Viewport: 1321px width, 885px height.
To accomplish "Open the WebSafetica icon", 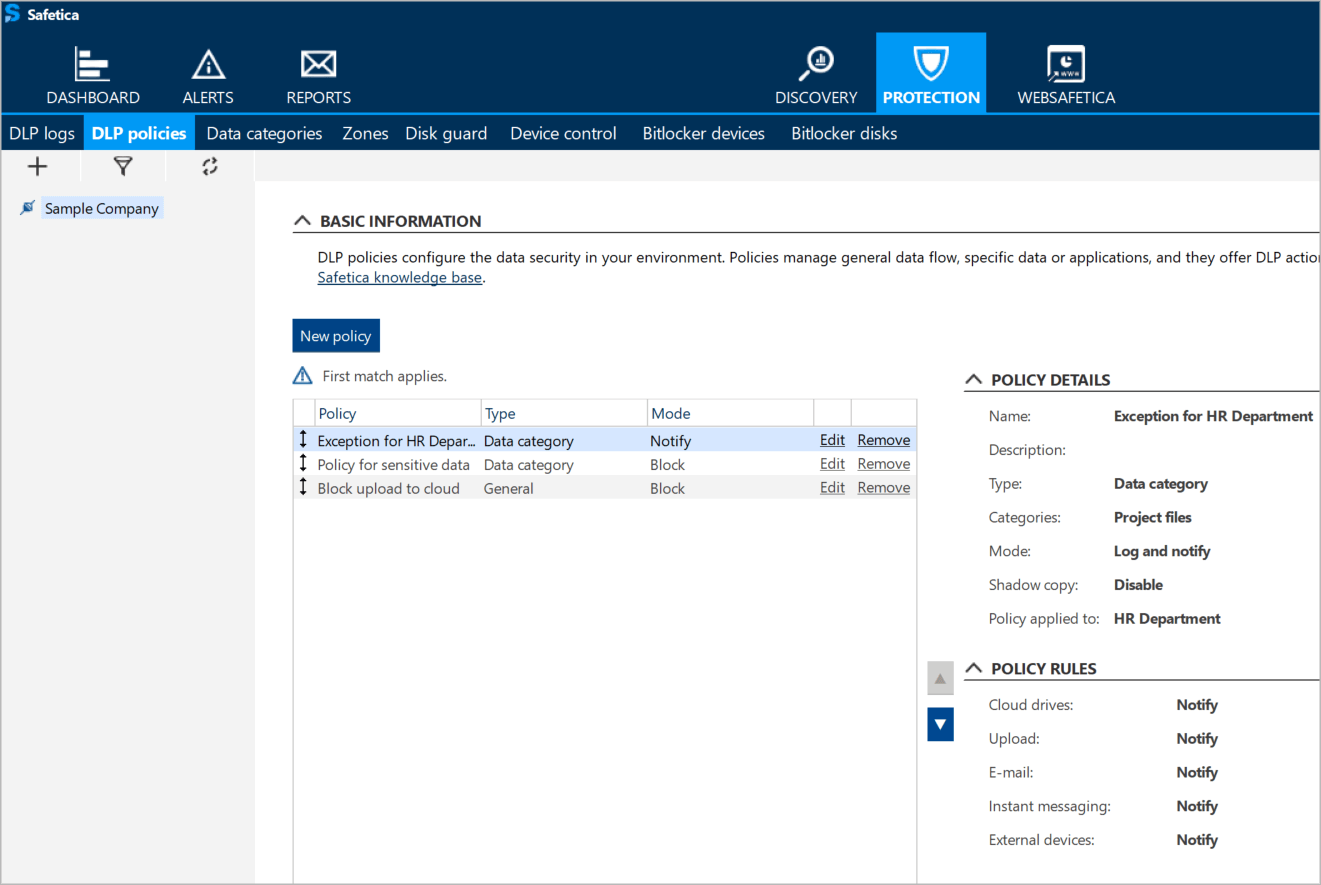I will (x=1065, y=66).
